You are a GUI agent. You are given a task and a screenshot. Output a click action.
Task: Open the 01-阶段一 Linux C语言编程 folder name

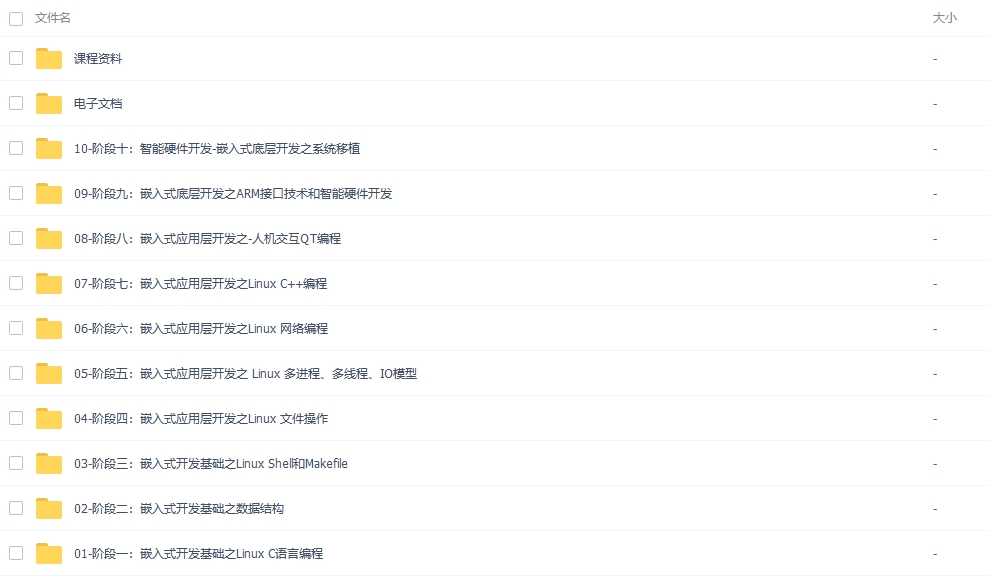[x=198, y=554]
